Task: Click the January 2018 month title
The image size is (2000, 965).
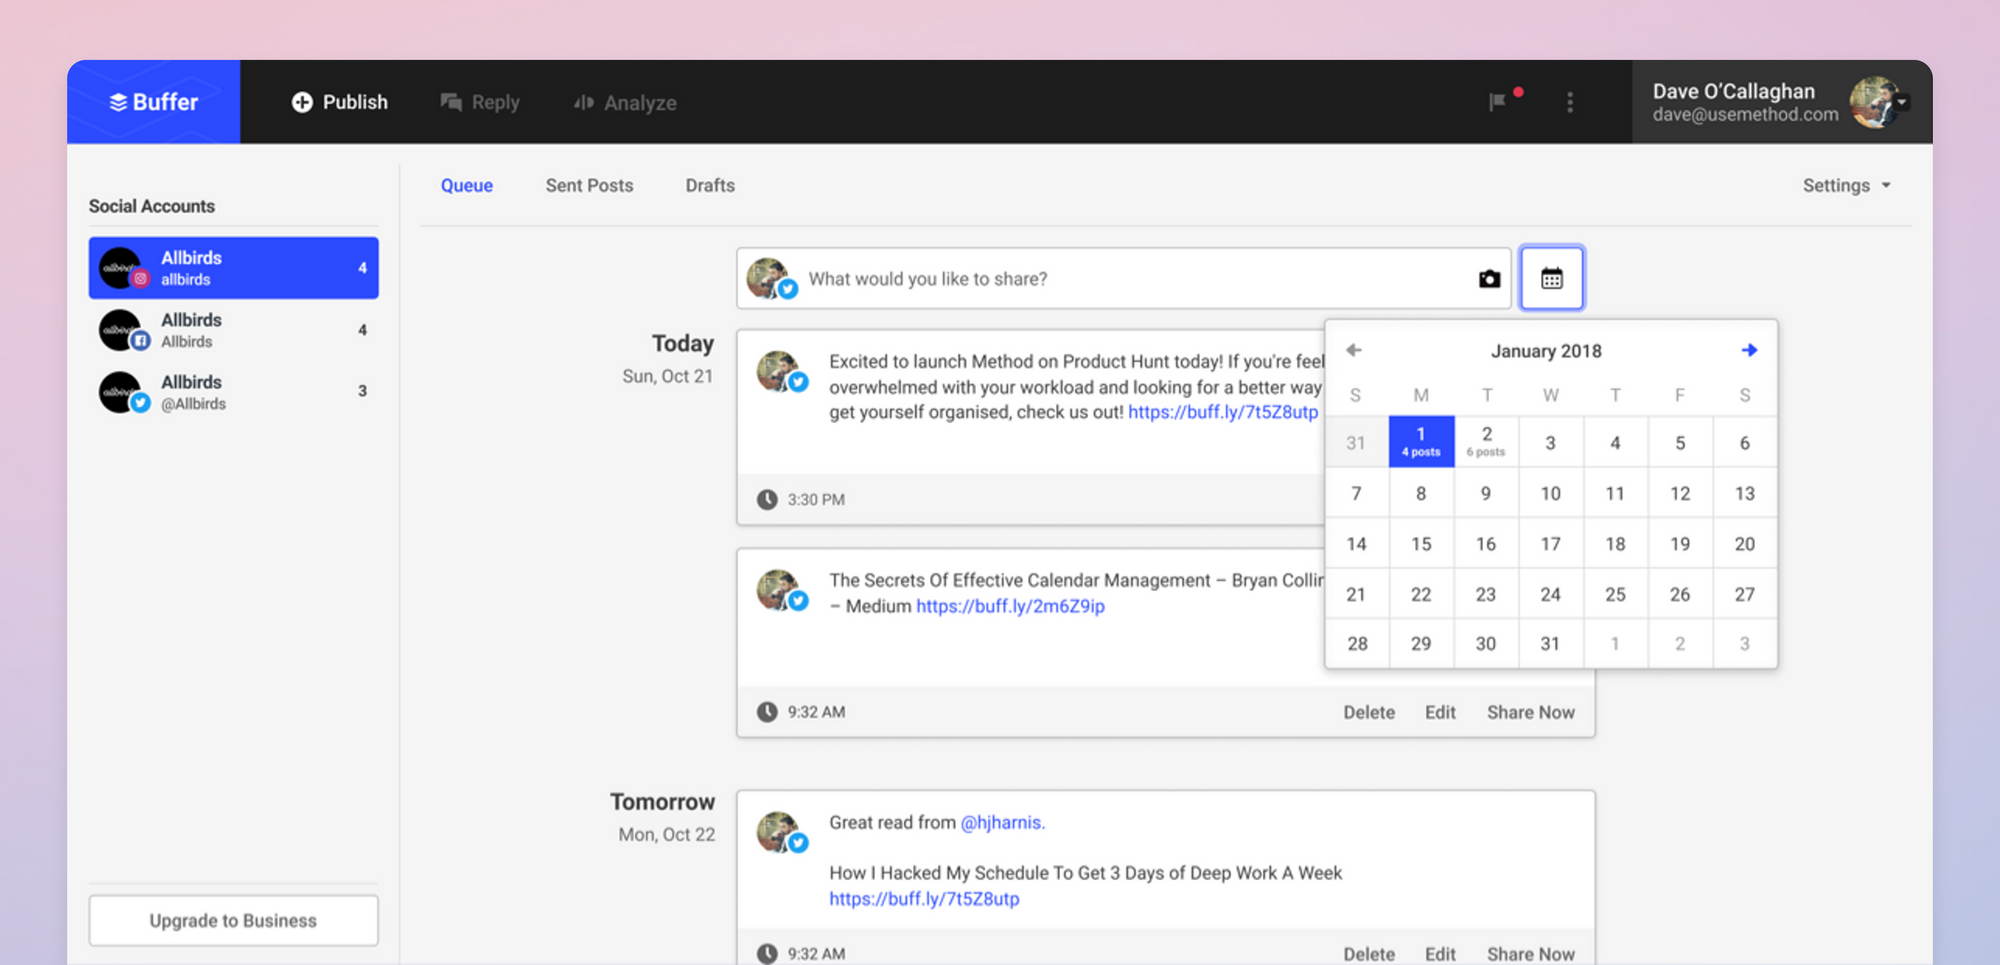Action: [1546, 351]
